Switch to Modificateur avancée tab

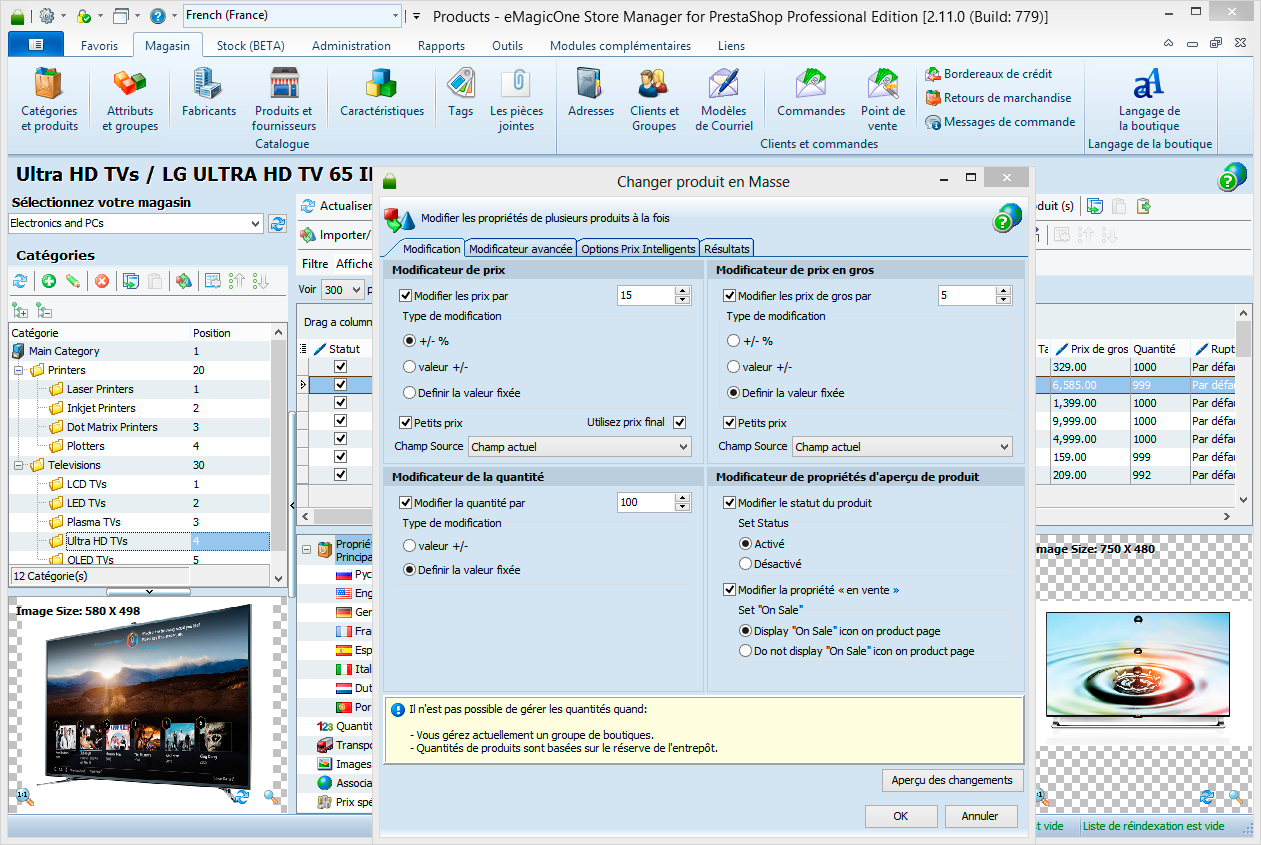[x=521, y=249]
